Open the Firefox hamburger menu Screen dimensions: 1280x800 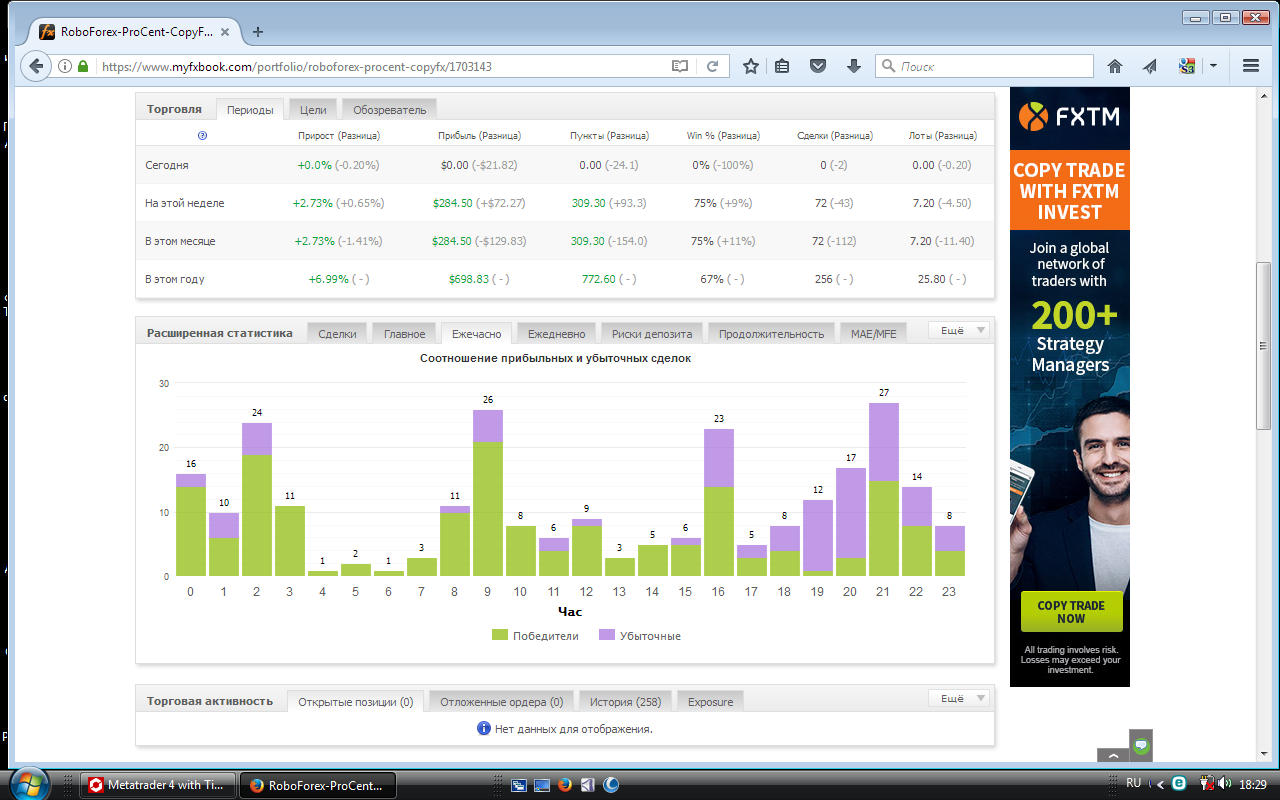click(x=1250, y=66)
